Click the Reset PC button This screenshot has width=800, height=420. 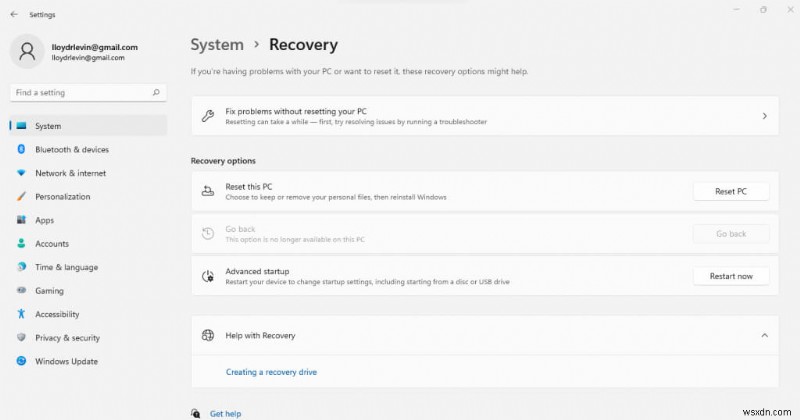click(731, 191)
